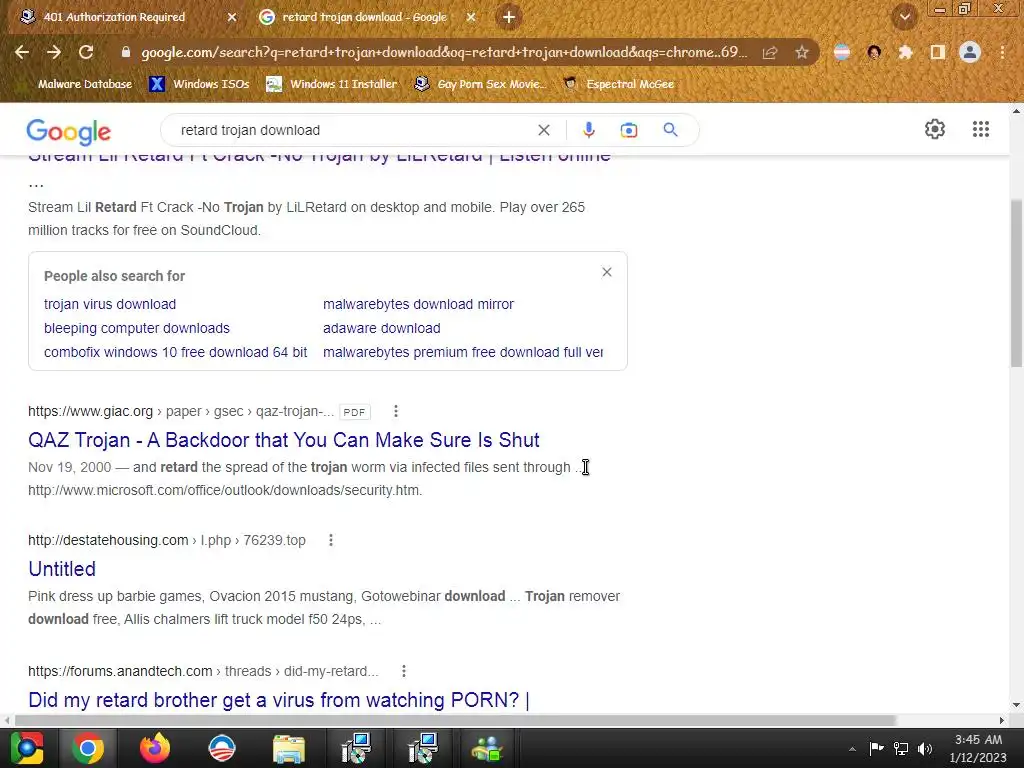Open options for forums.anandtech.com result
This screenshot has height=768, width=1024.
404,671
